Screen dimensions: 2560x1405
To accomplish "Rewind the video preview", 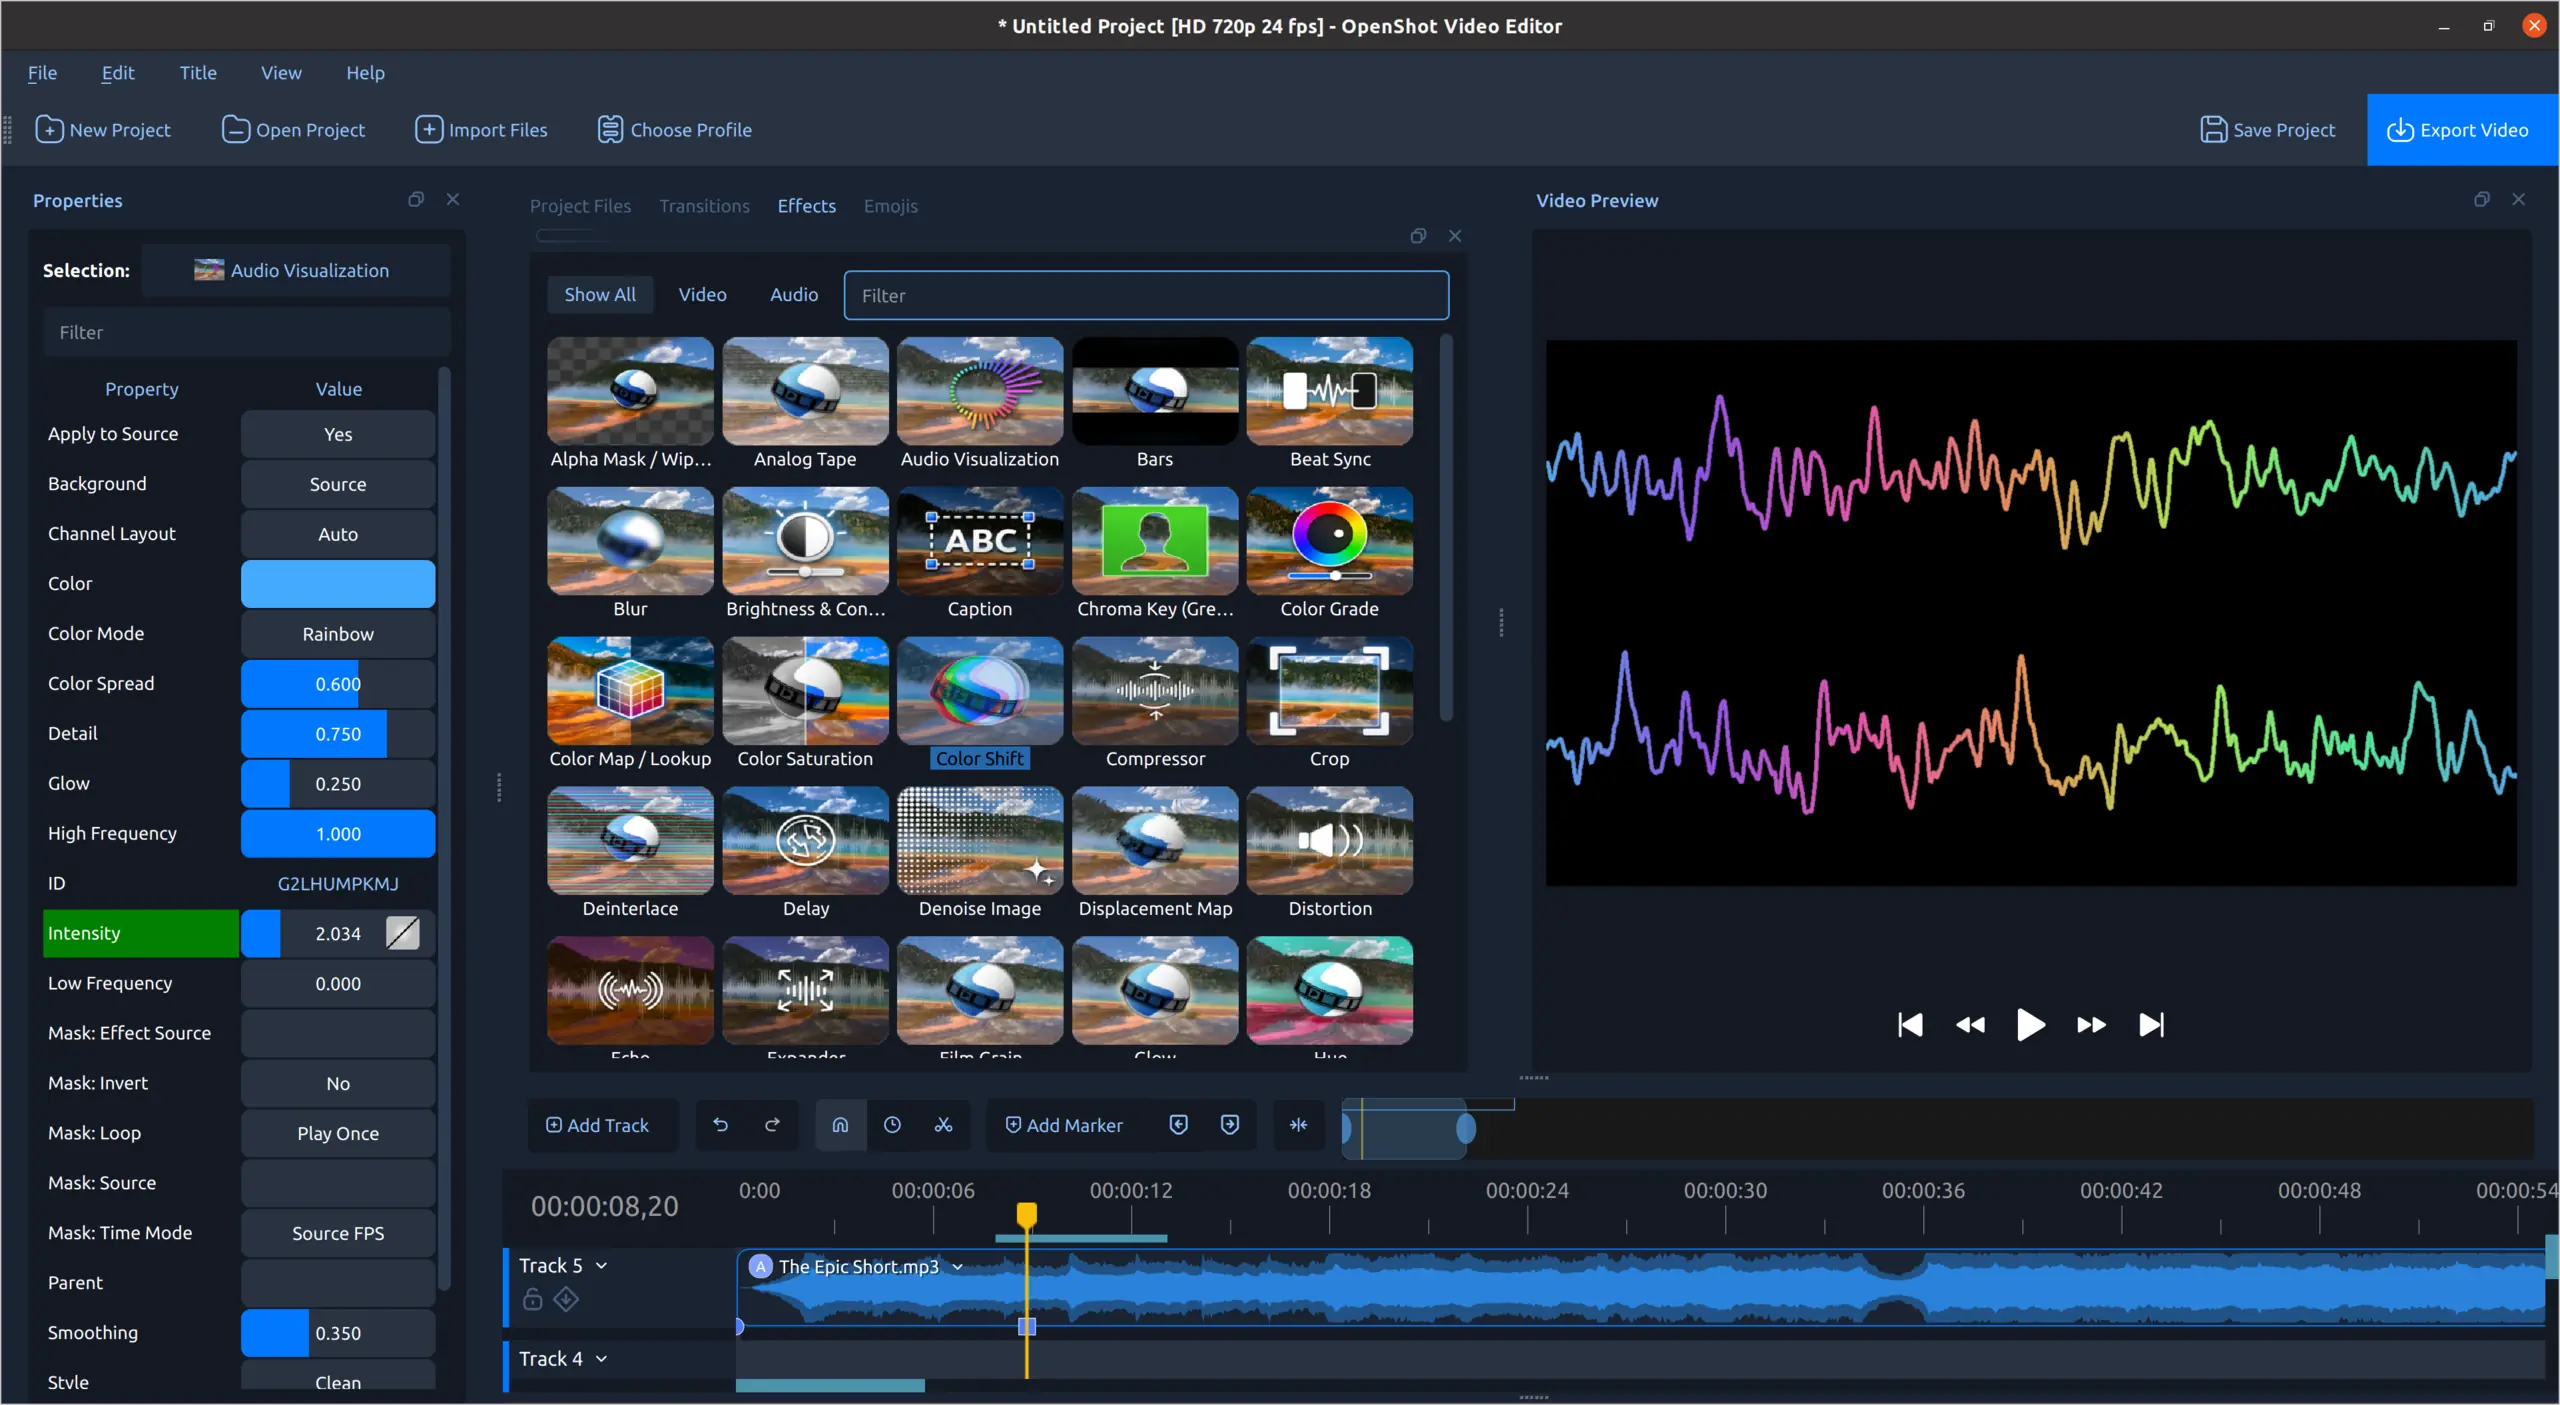I will coord(1970,1024).
